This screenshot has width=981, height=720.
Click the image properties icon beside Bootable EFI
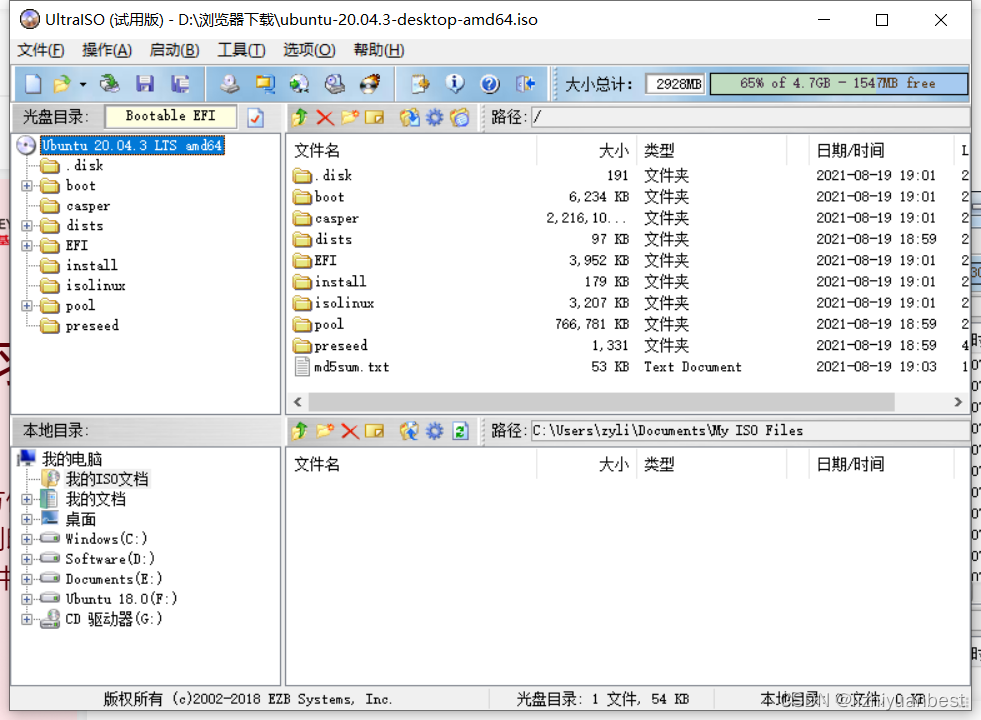[x=256, y=118]
